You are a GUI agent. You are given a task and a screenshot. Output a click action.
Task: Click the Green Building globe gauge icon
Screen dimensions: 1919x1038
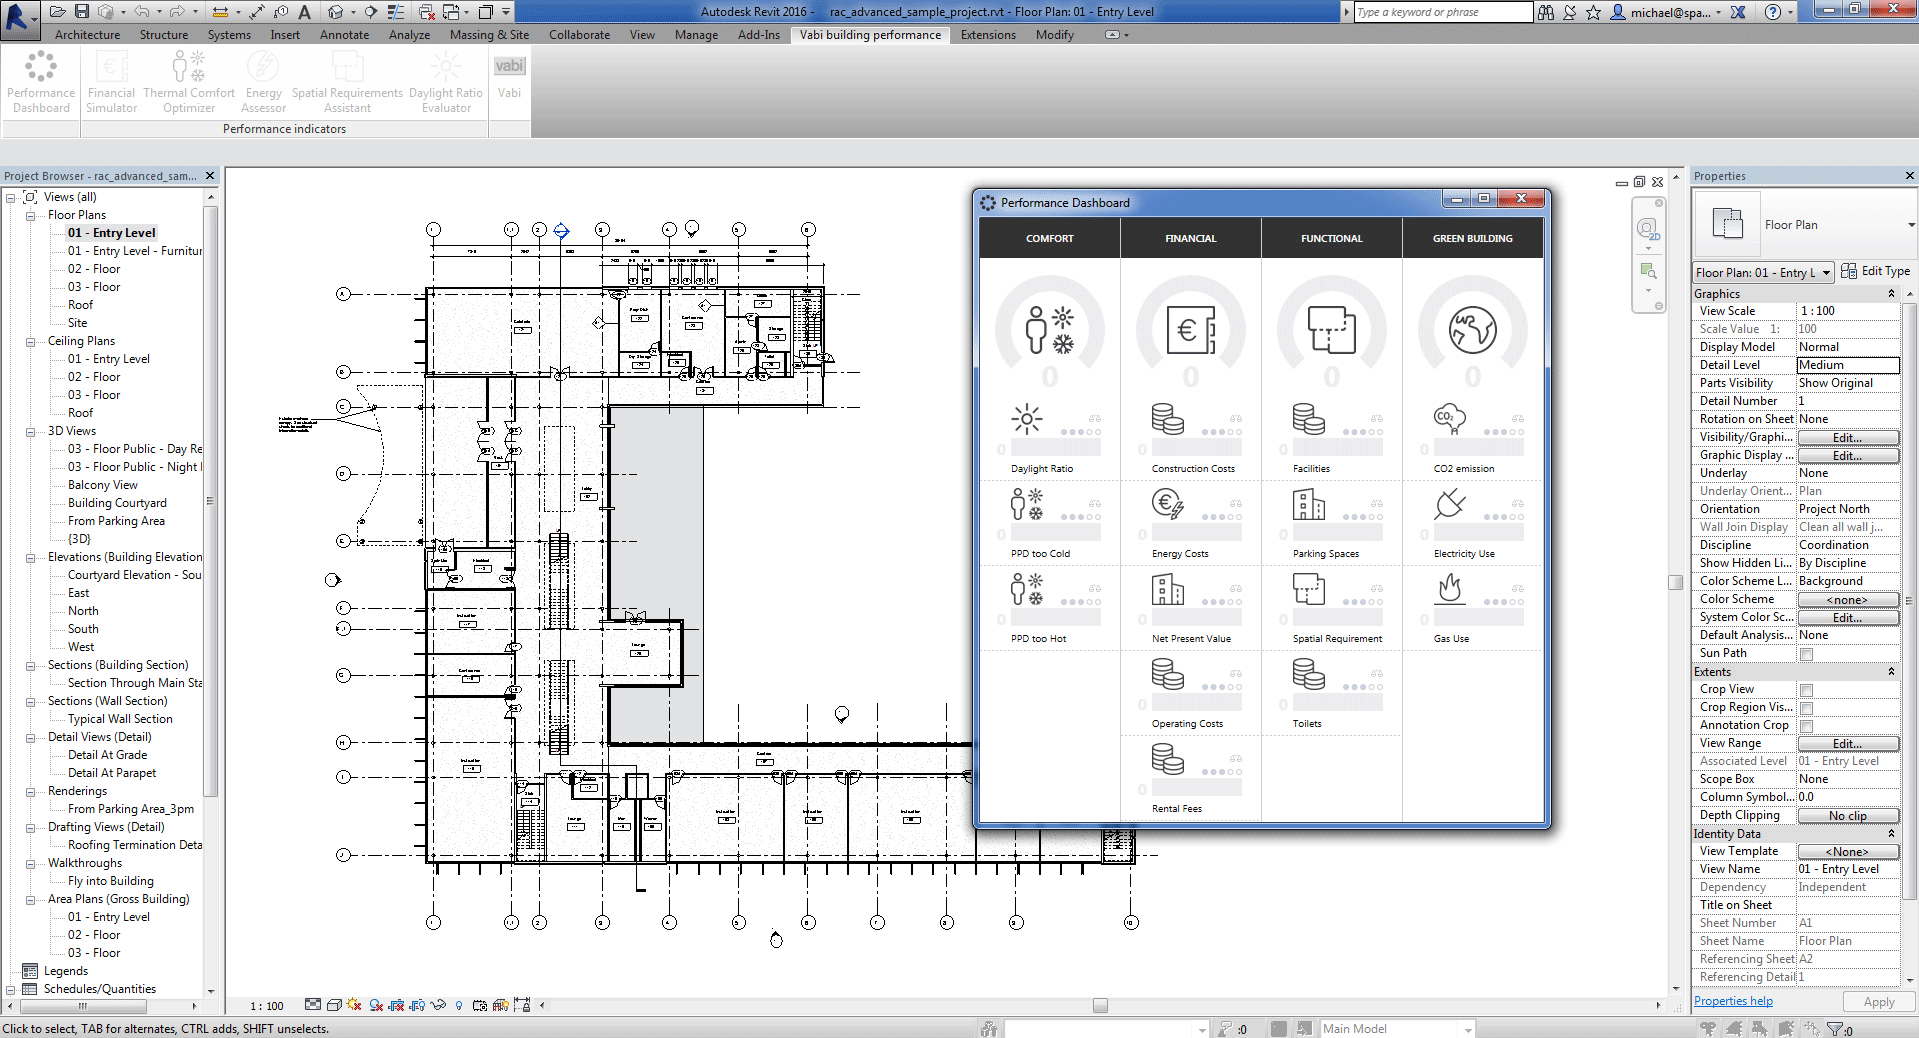click(x=1472, y=329)
